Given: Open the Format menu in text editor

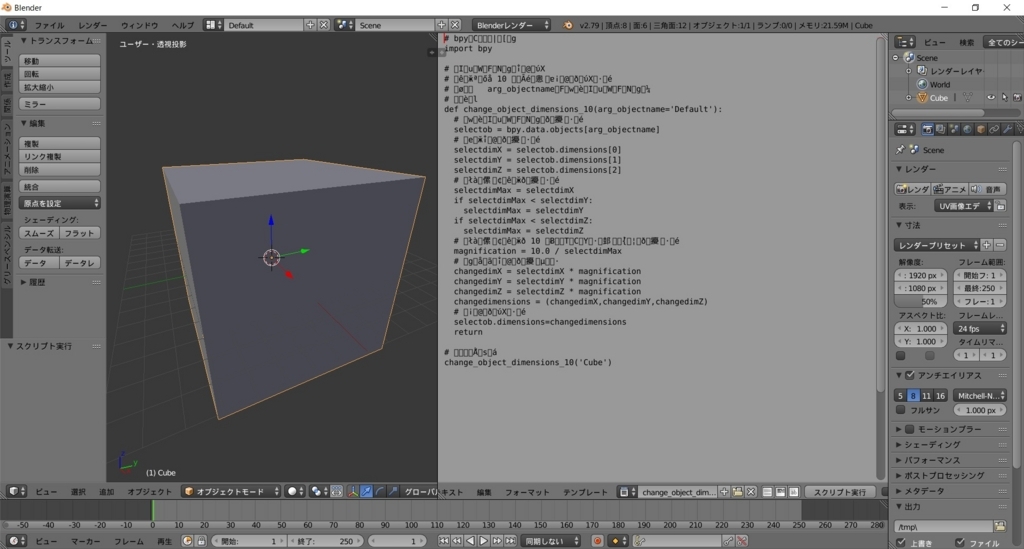Looking at the screenshot, I should coord(527,492).
